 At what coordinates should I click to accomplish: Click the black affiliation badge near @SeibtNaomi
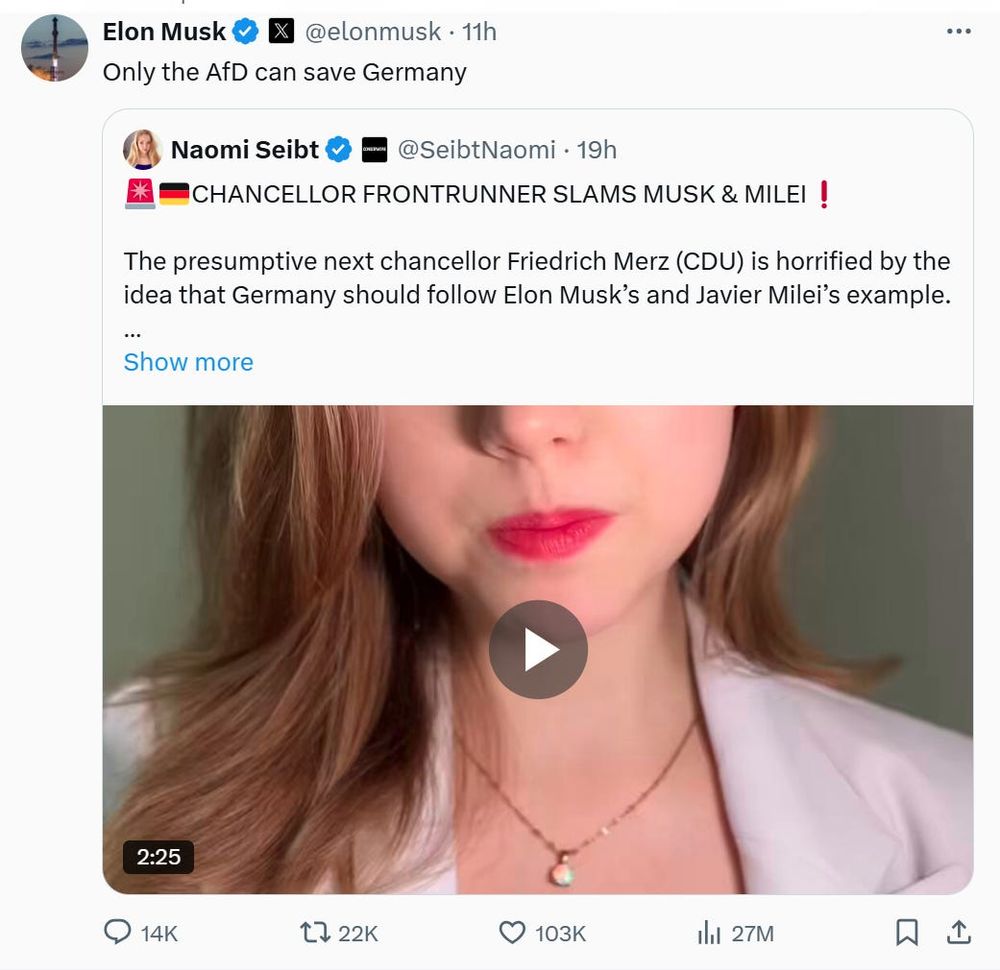click(x=374, y=150)
